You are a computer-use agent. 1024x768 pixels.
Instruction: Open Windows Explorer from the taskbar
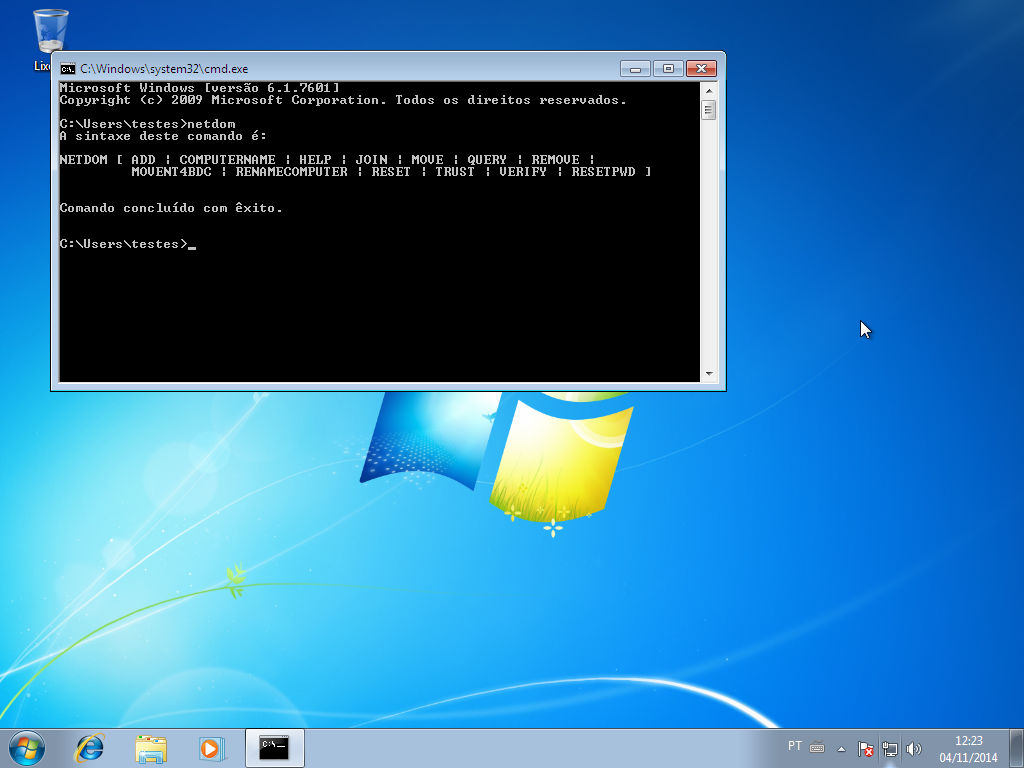(x=151, y=747)
